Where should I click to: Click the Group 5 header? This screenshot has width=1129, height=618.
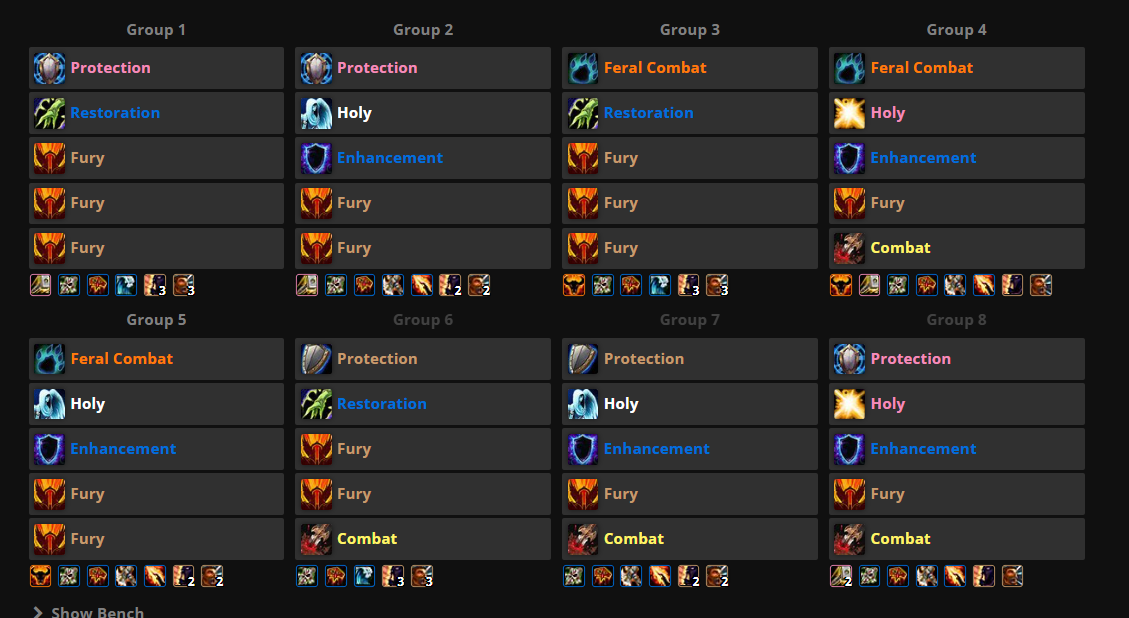(156, 320)
